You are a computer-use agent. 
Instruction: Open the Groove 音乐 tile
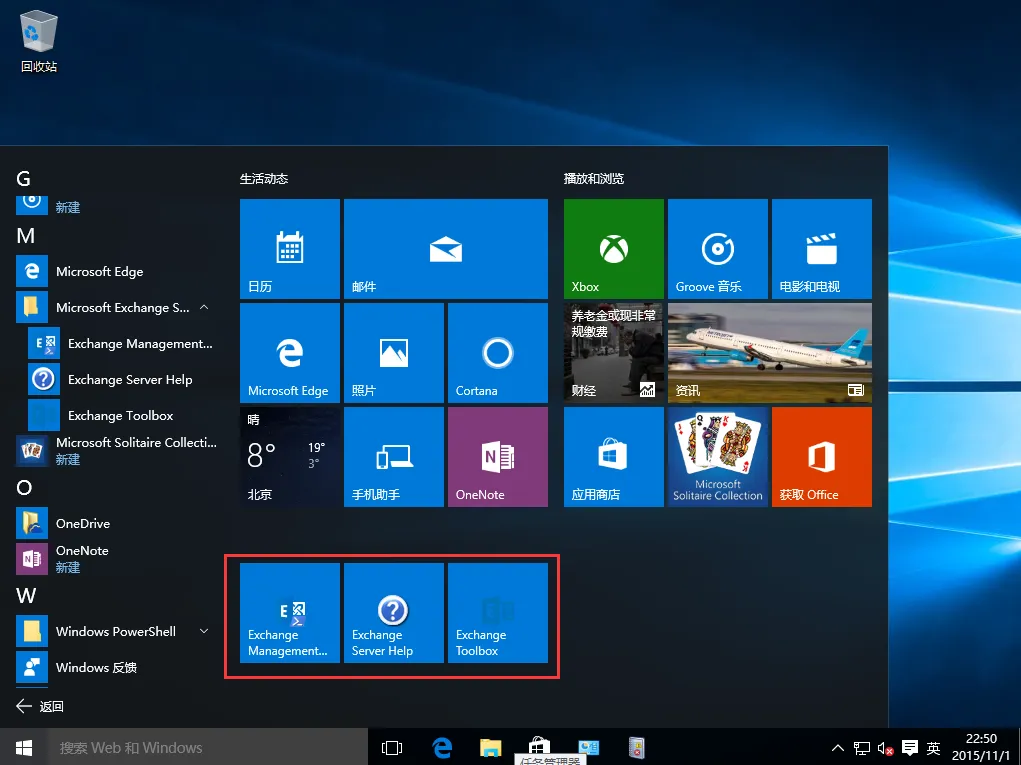coord(718,249)
